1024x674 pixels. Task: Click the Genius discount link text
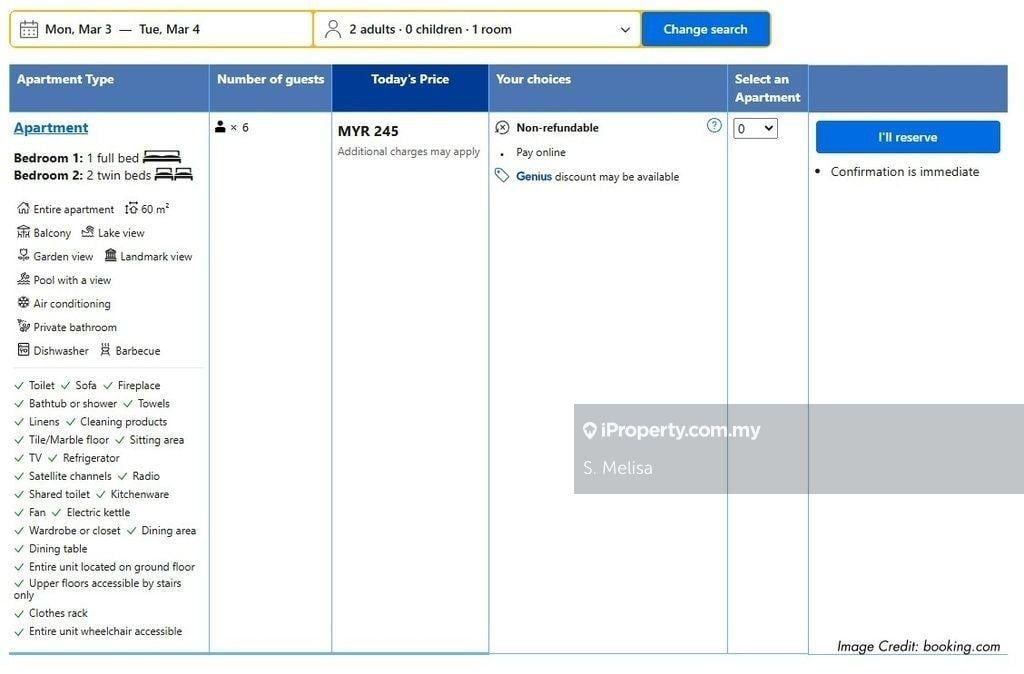point(534,177)
